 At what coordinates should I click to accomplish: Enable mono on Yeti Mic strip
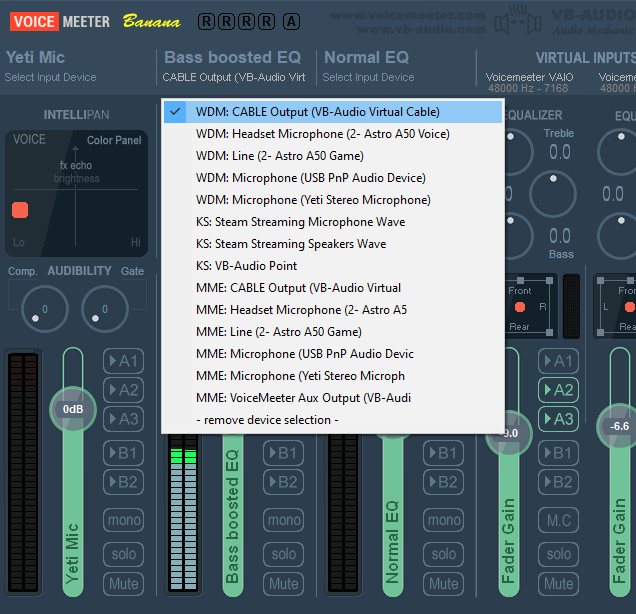point(124,520)
